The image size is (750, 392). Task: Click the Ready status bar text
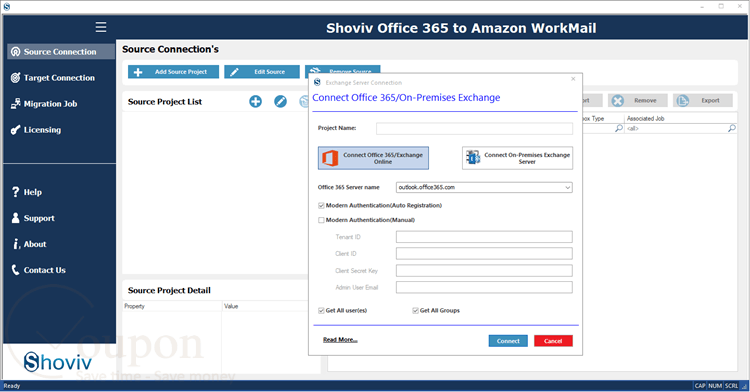[x=12, y=386]
